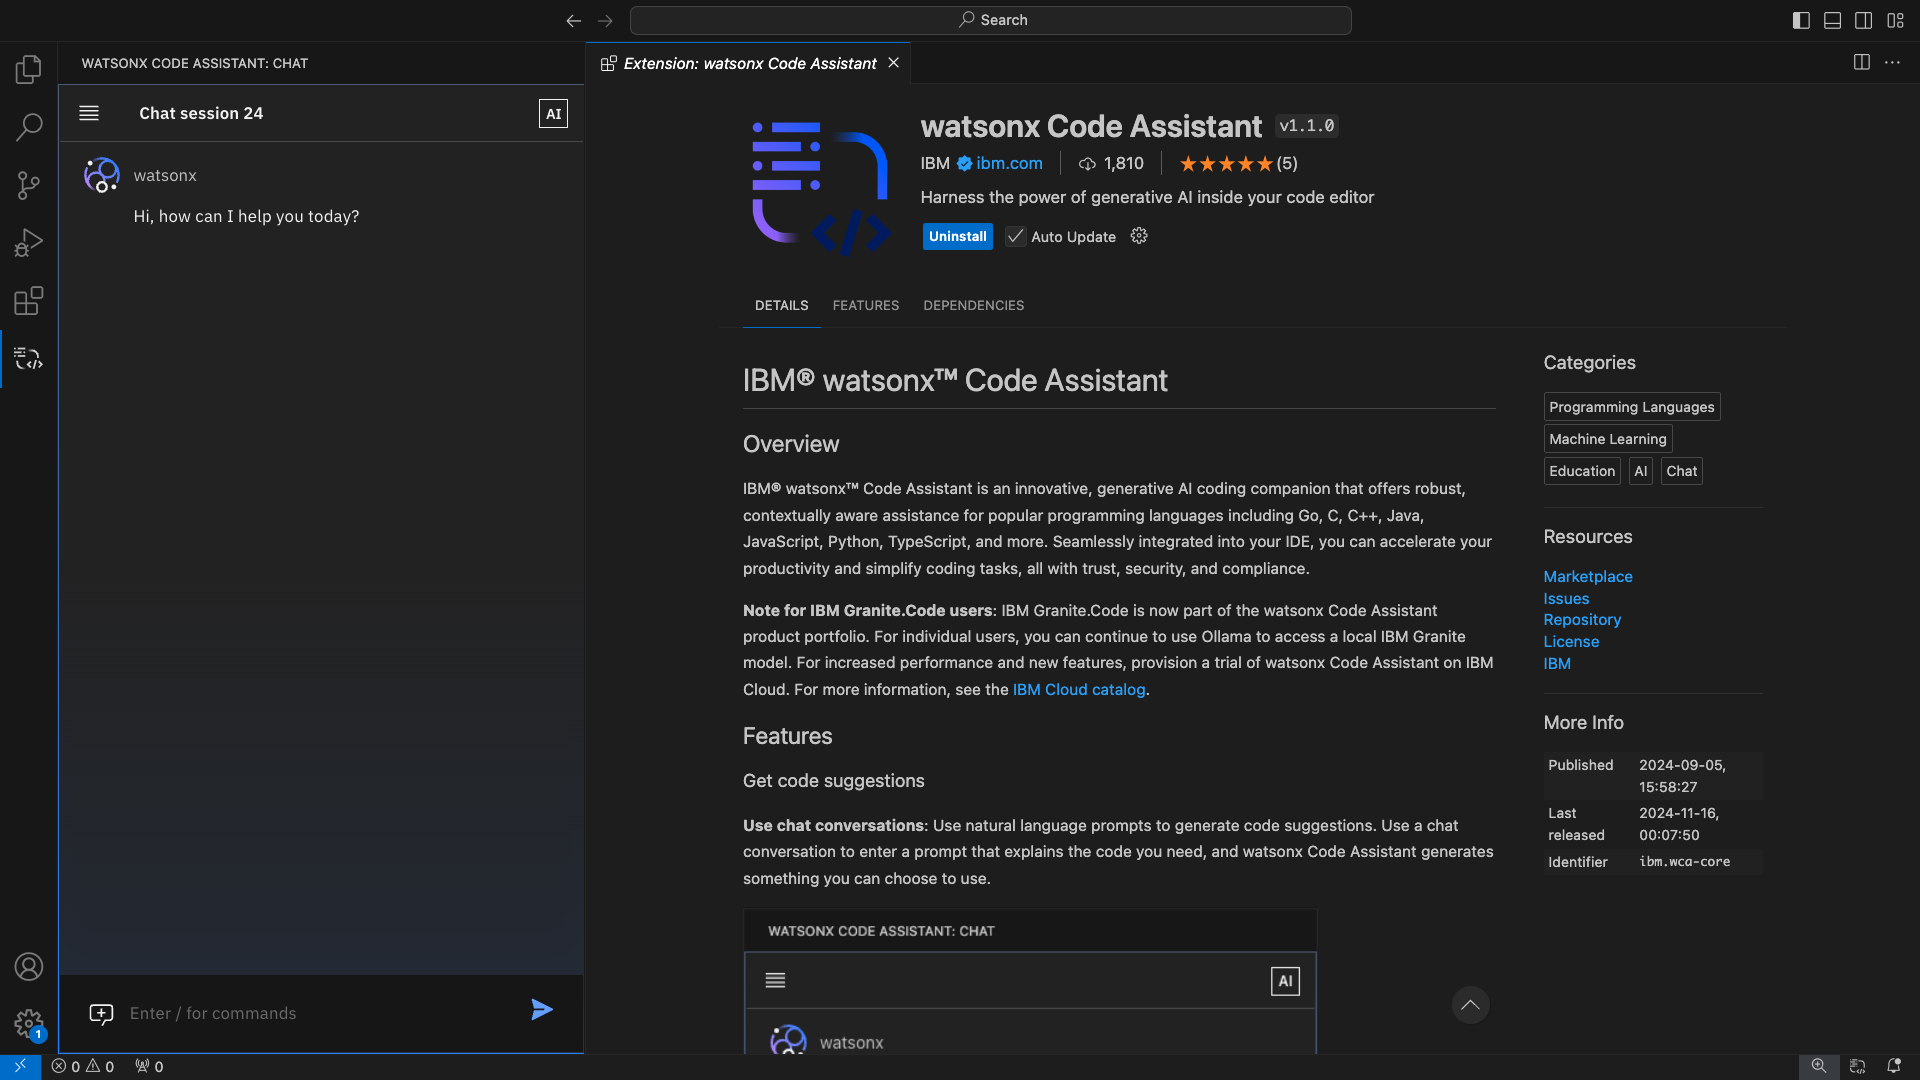Image resolution: width=1920 pixels, height=1080 pixels.
Task: Open the Accounts icon in activity bar
Action: [x=29, y=967]
